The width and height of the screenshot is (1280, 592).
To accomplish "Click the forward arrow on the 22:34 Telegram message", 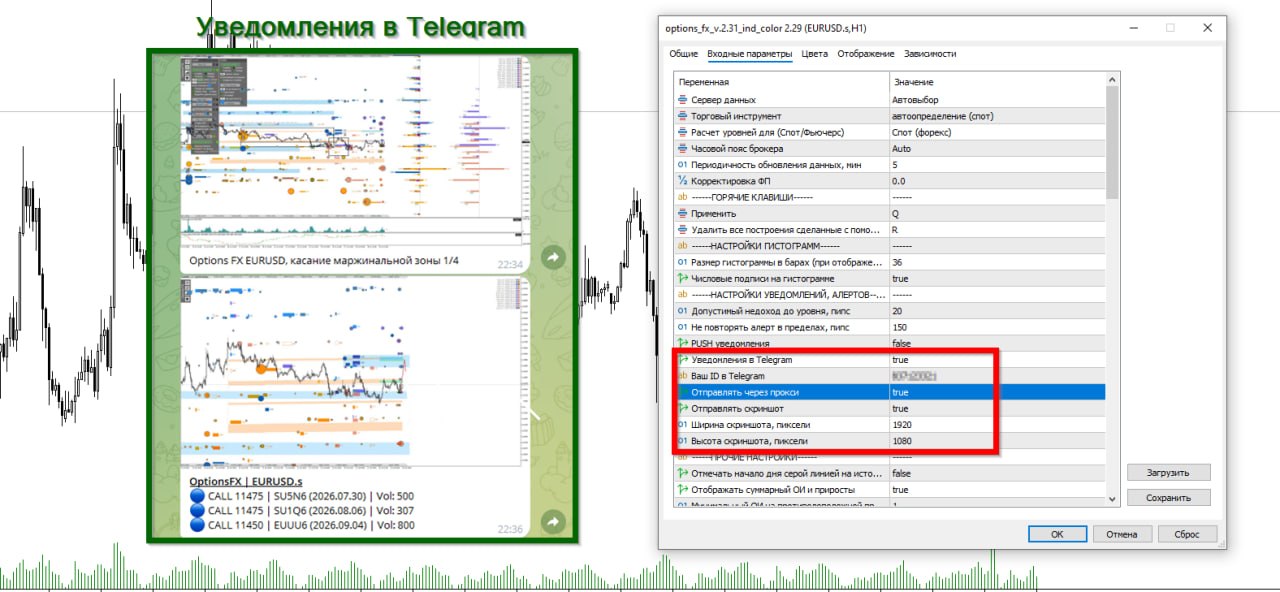I will (553, 258).
